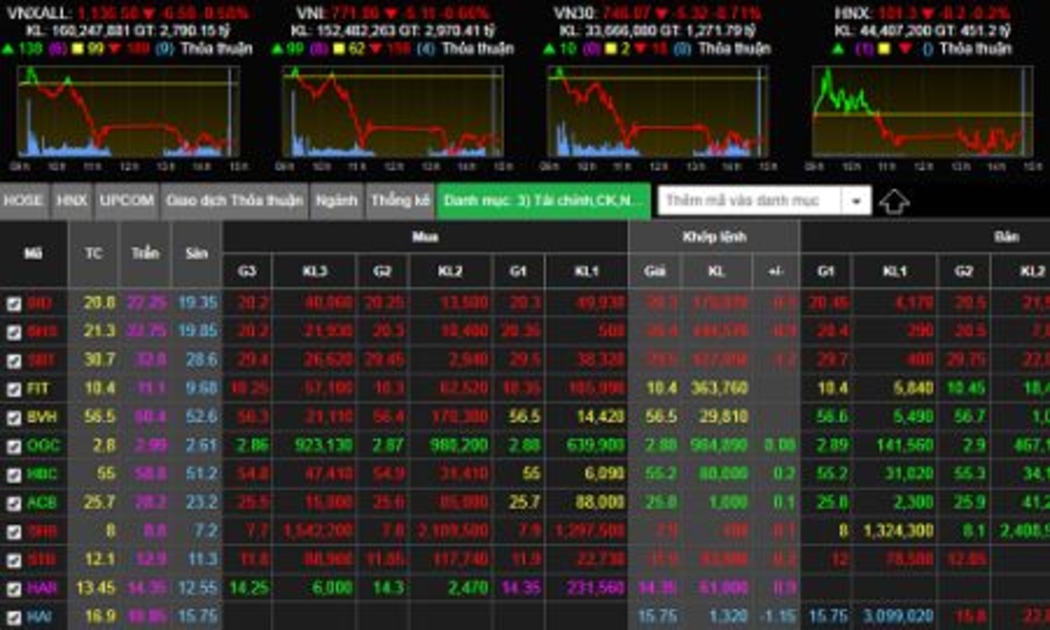Click the upward arrow icon beside the watchlist box

pos(894,201)
